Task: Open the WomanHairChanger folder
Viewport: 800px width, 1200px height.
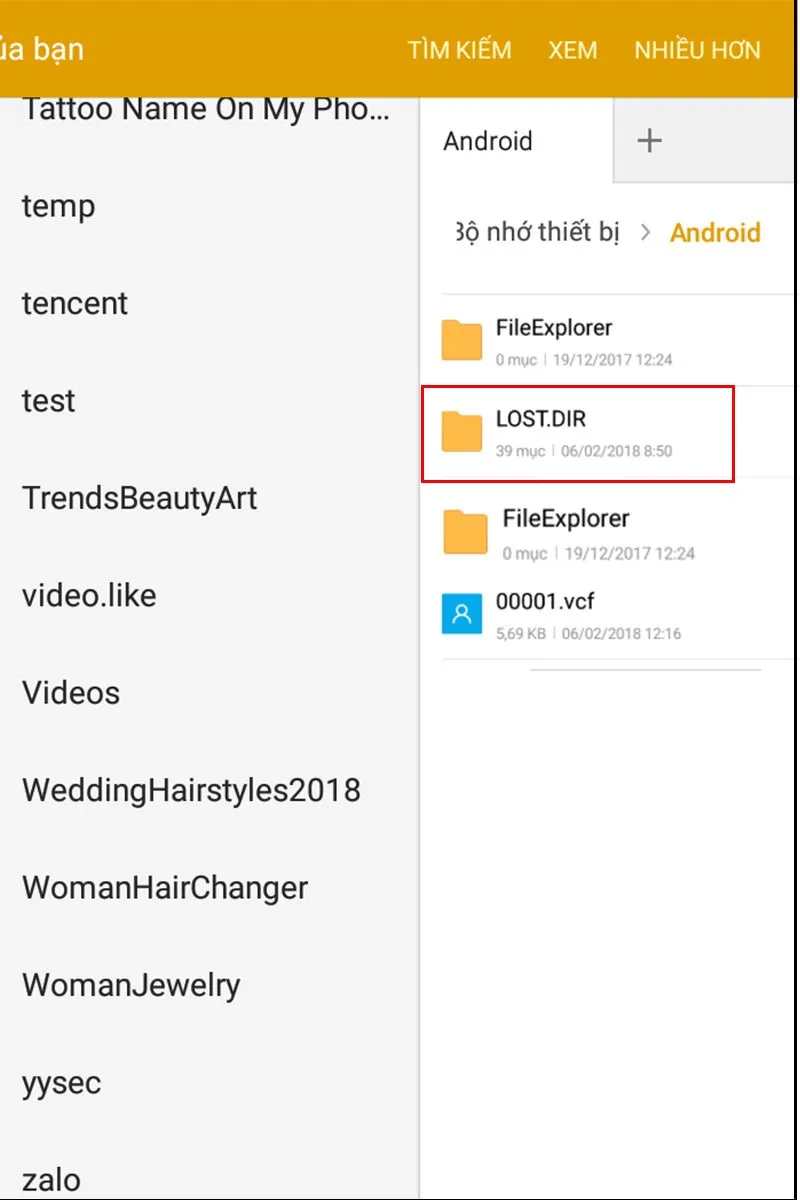Action: [x=165, y=888]
